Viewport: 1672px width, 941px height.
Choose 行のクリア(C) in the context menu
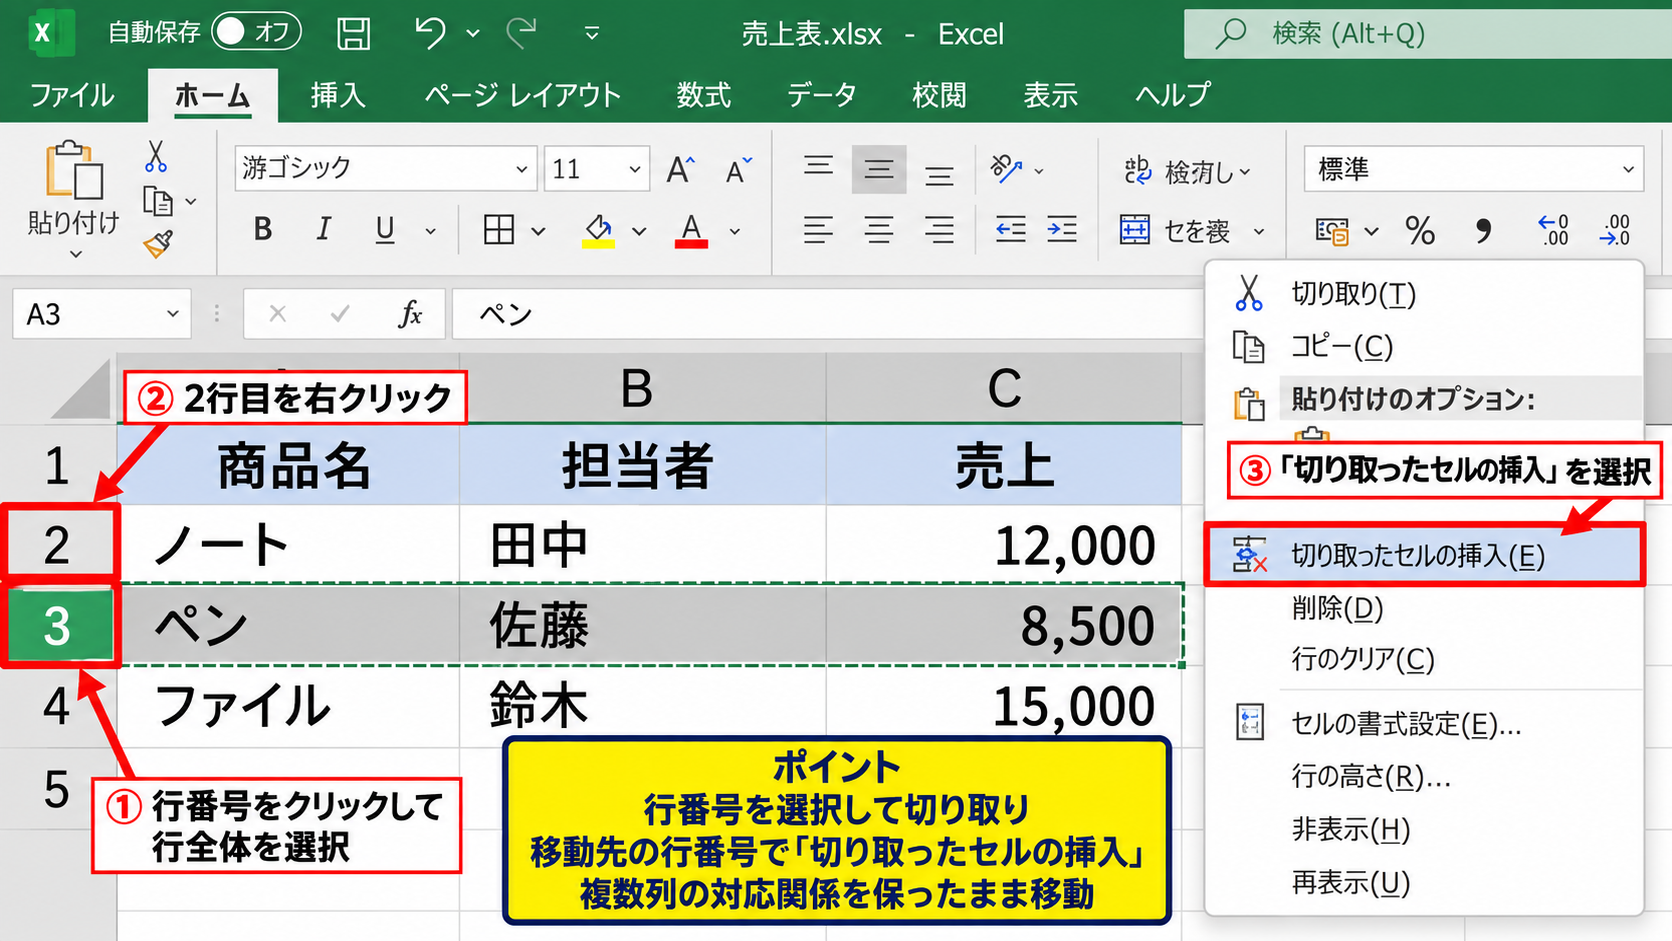(x=1425, y=659)
